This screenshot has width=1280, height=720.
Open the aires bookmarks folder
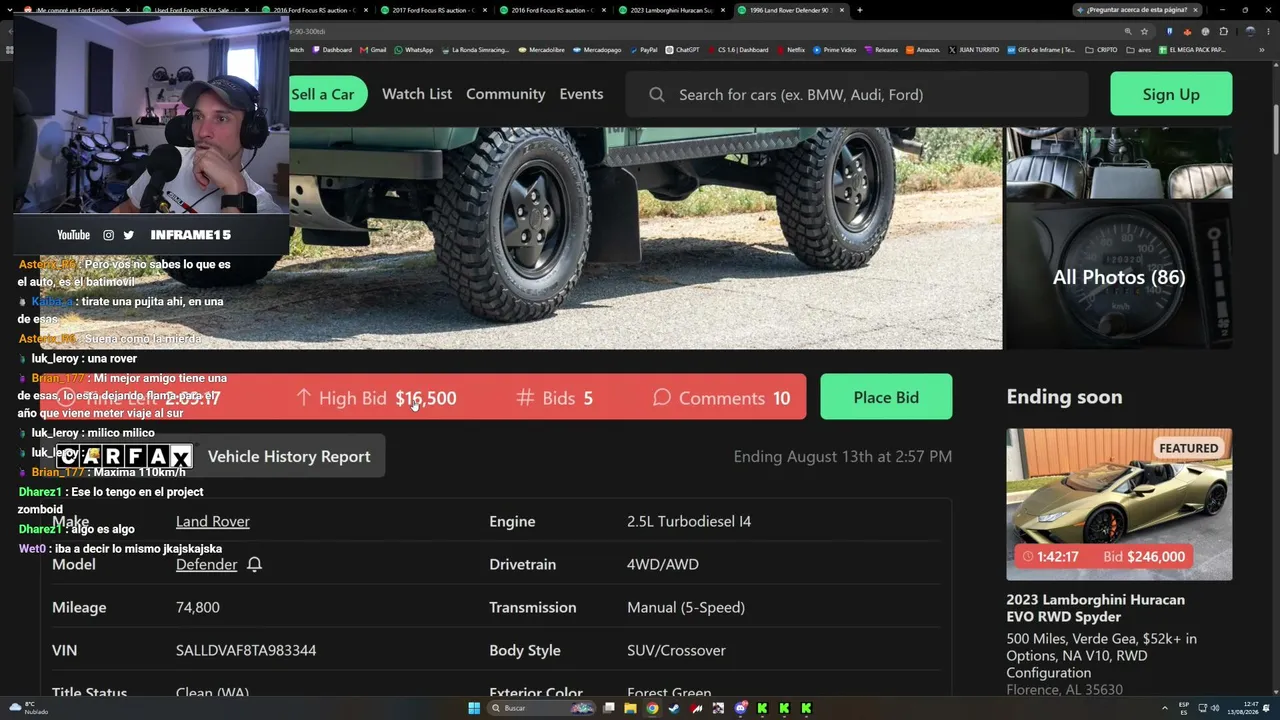[1139, 50]
